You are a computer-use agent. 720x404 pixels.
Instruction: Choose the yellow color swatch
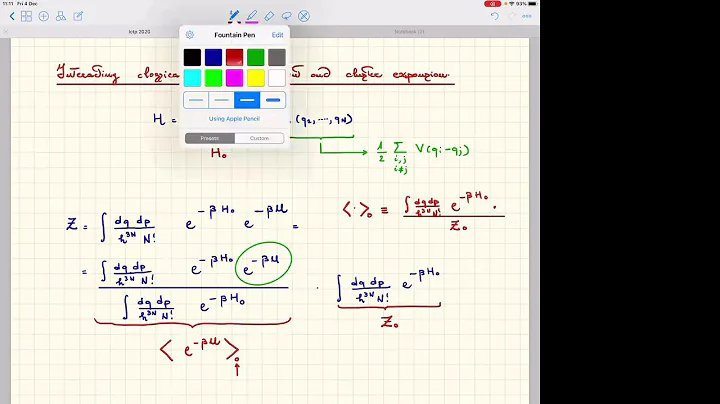pos(256,78)
